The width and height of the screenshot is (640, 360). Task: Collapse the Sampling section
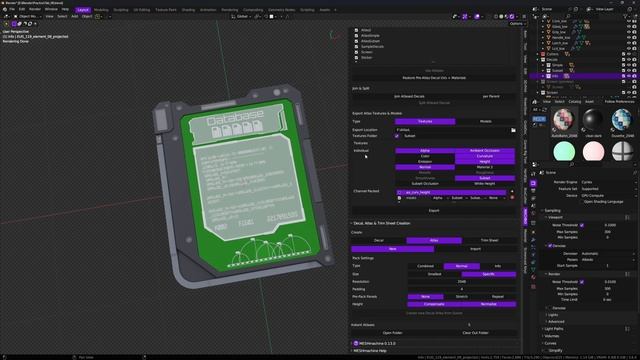click(551, 211)
